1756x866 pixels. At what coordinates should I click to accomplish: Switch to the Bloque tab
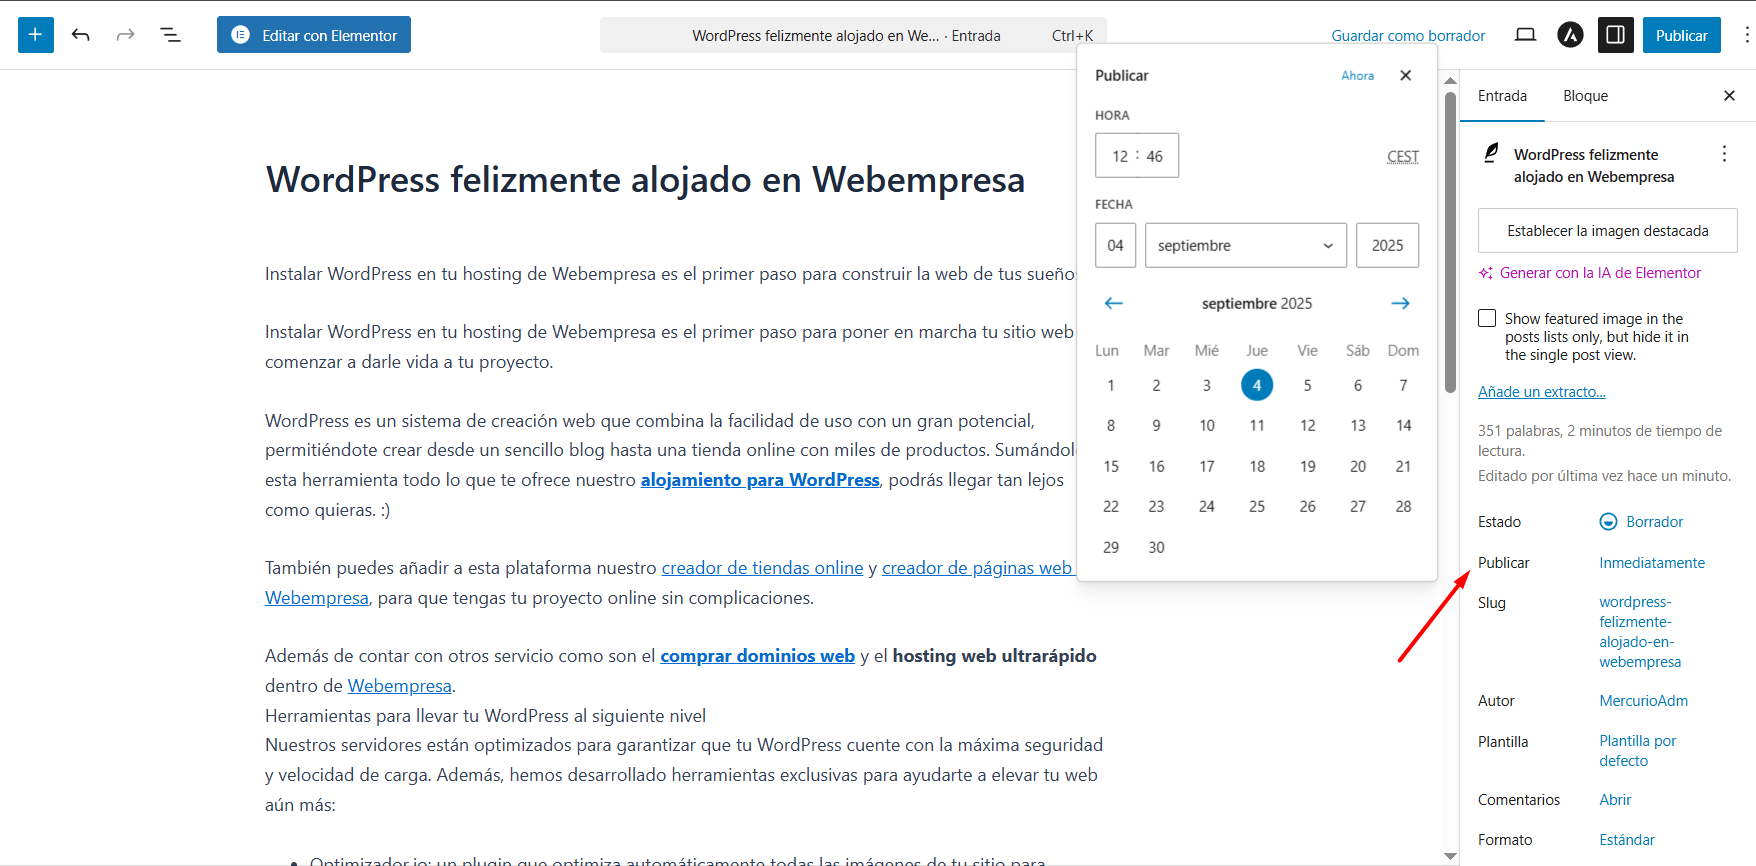coord(1585,96)
